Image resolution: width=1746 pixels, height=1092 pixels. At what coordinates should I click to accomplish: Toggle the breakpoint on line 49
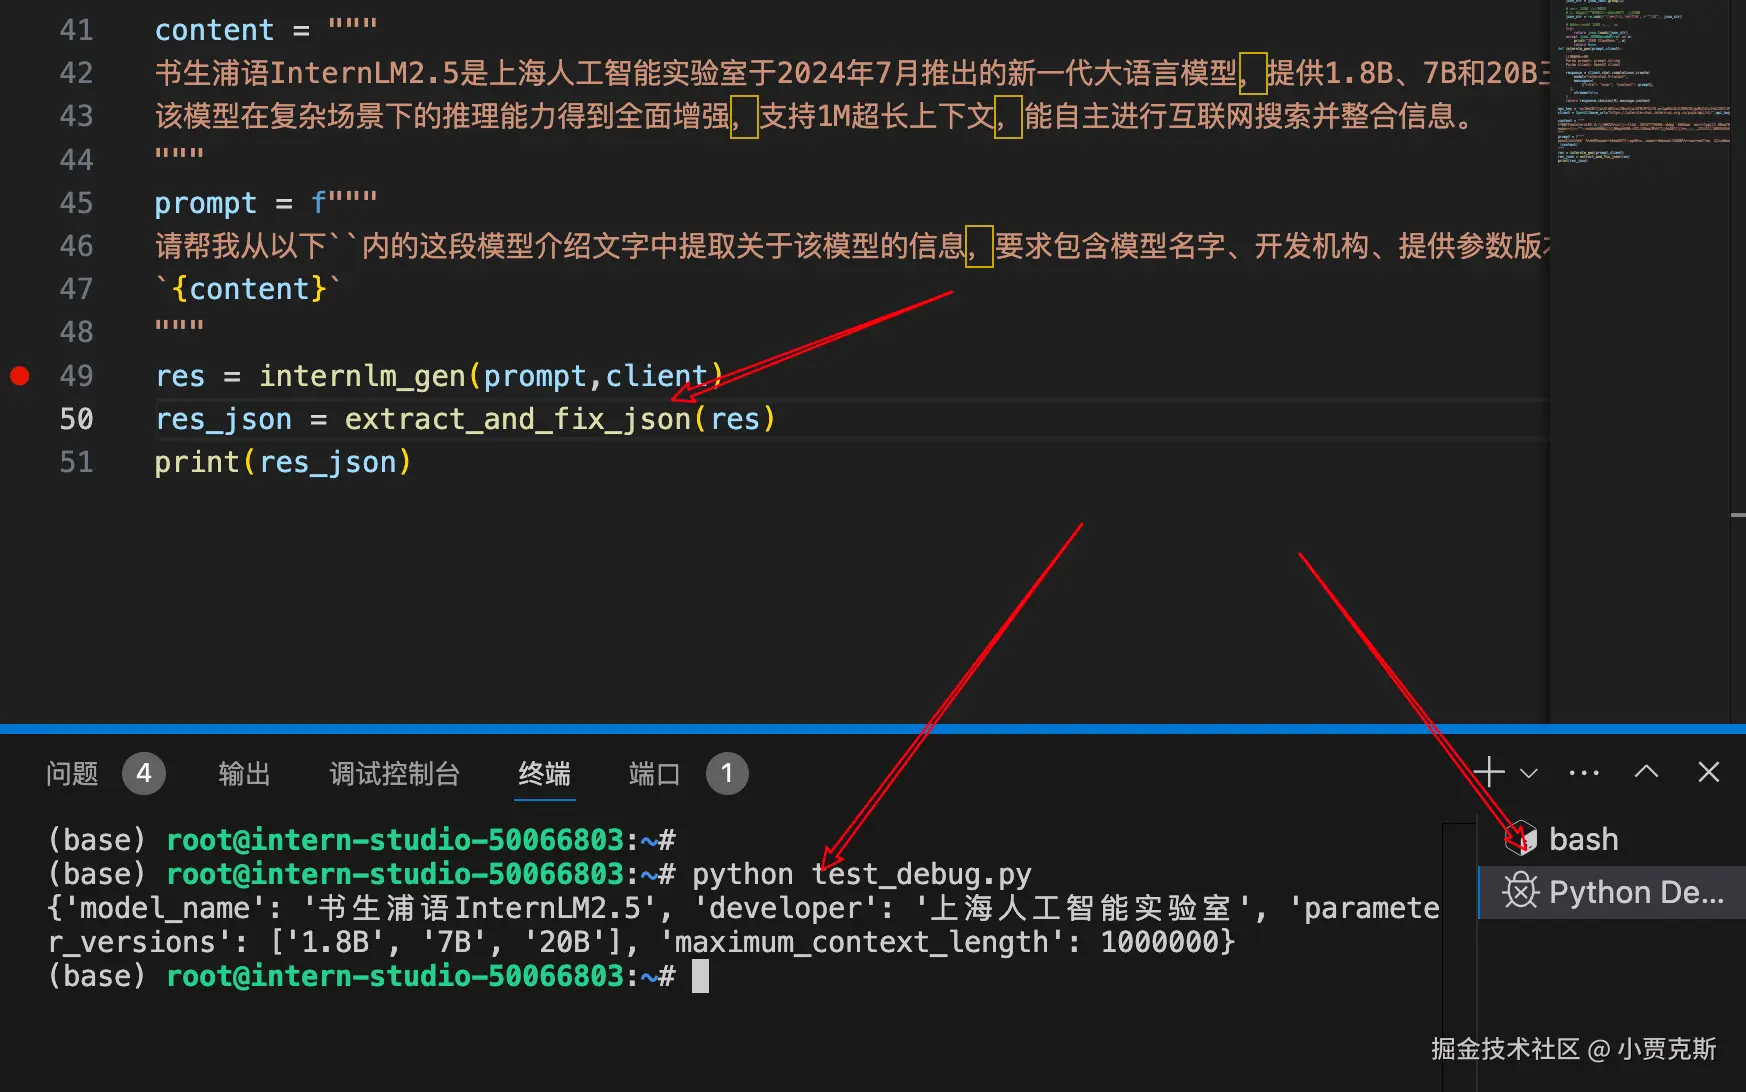point(19,376)
